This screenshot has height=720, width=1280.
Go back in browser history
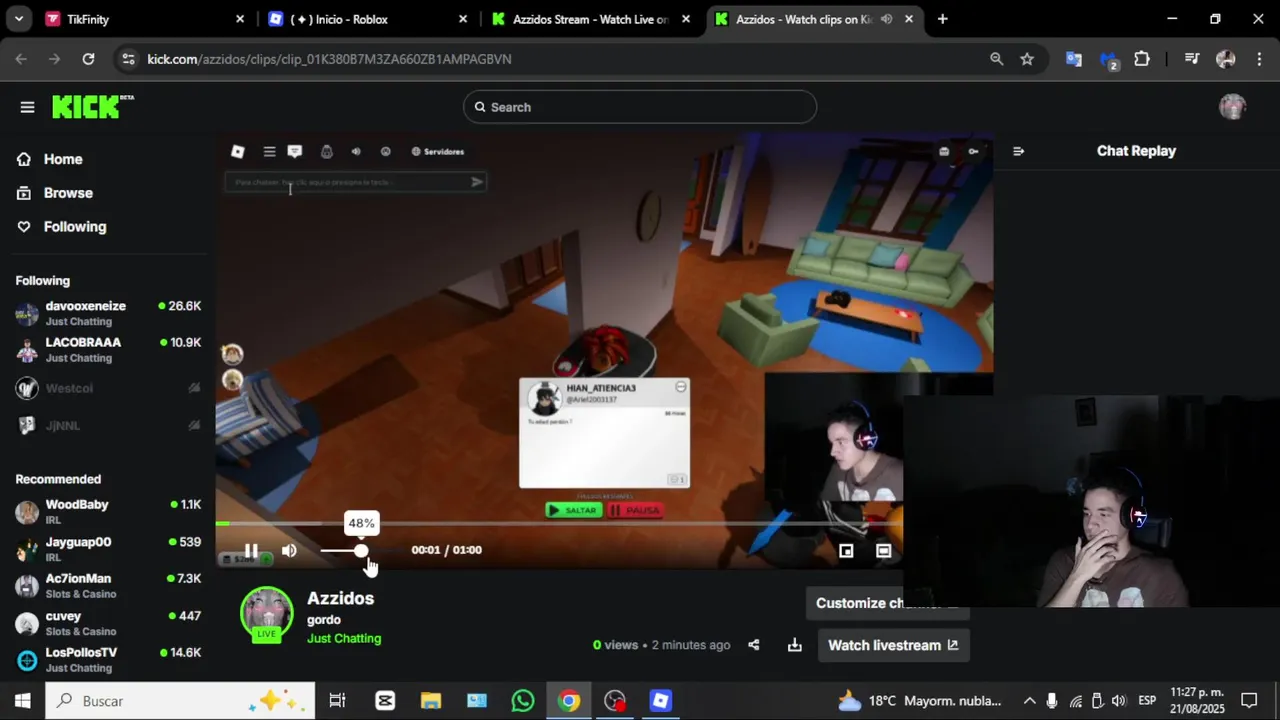click(21, 59)
